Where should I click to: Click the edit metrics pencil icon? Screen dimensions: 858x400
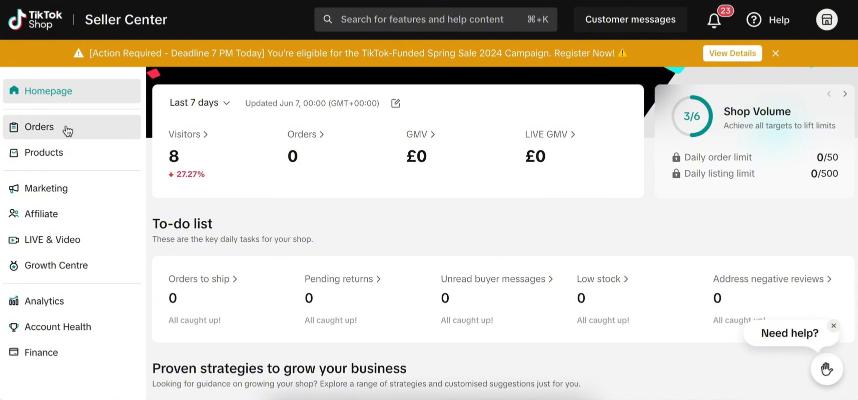click(x=396, y=103)
